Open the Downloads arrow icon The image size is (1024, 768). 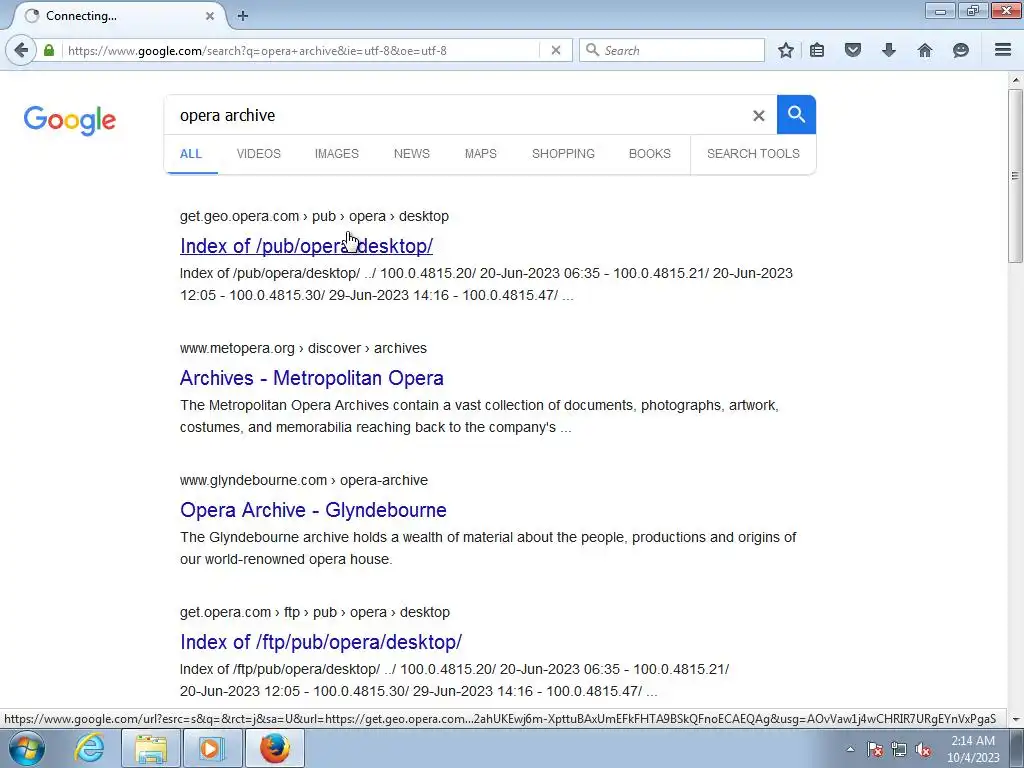(889, 50)
